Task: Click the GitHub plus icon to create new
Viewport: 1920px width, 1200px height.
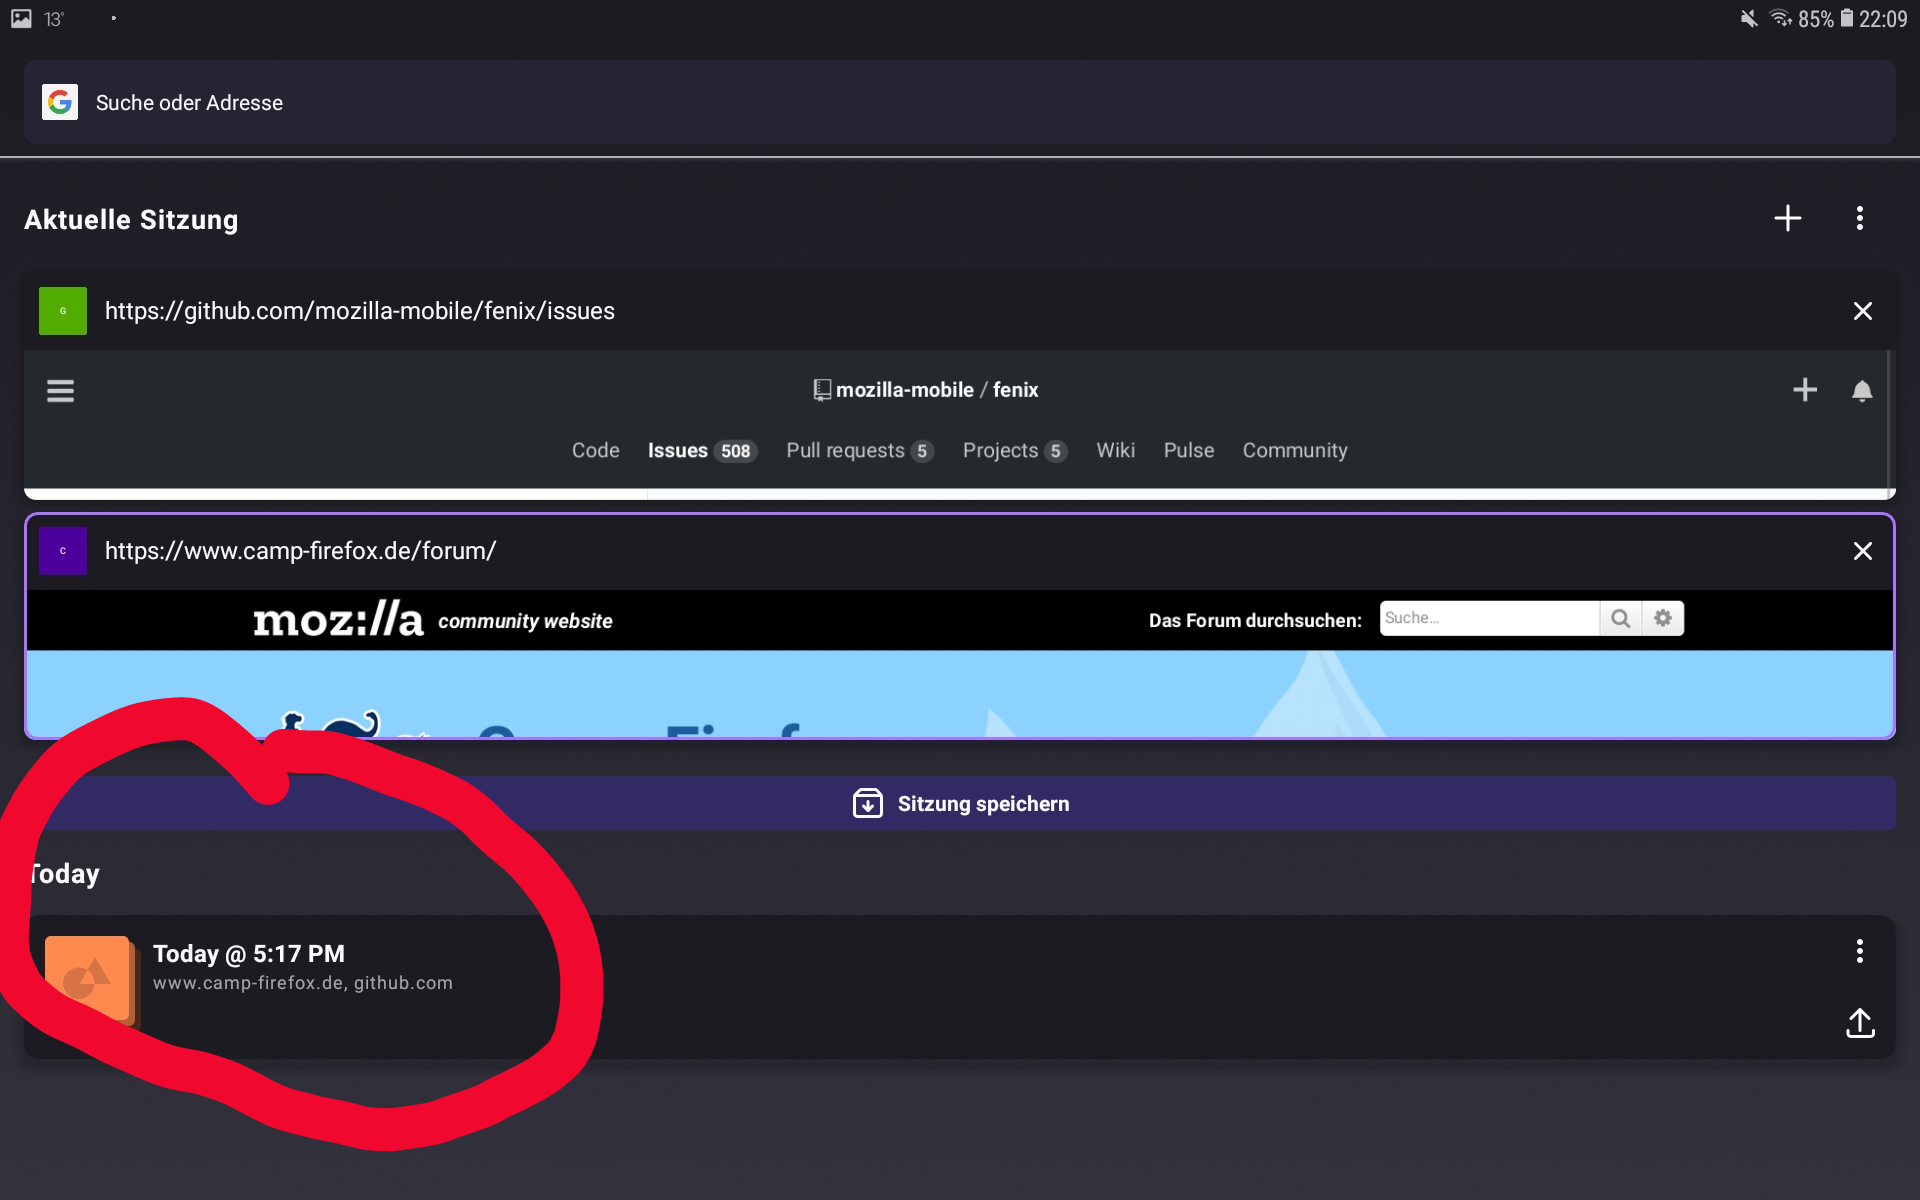Action: (x=1805, y=390)
